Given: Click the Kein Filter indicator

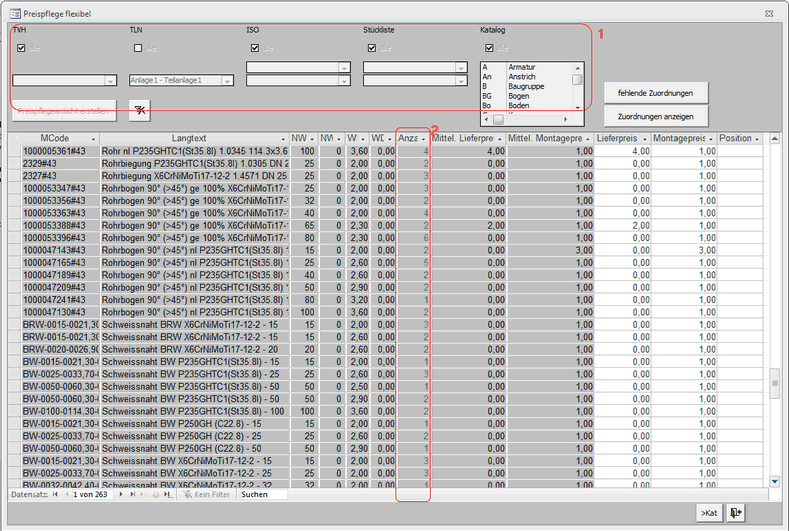Looking at the screenshot, I should tap(205, 495).
